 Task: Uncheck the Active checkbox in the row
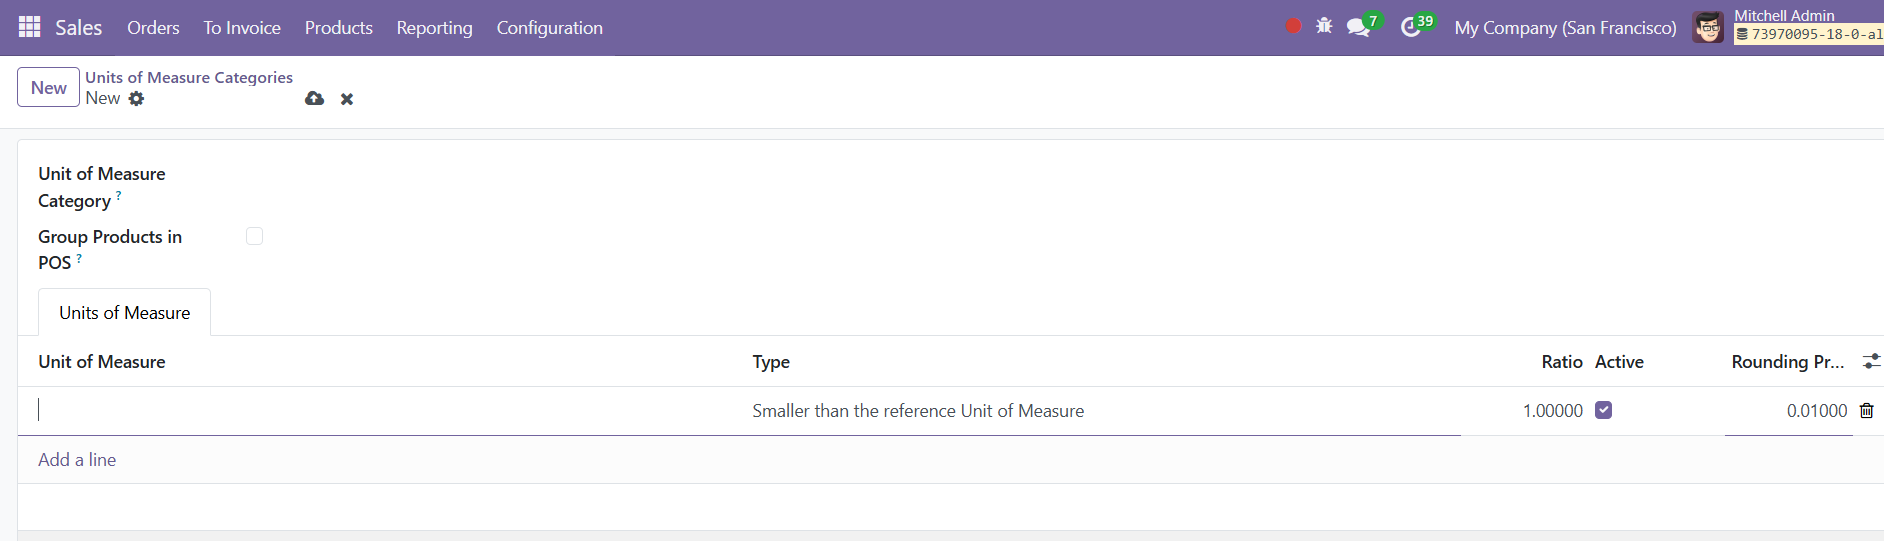click(1603, 410)
